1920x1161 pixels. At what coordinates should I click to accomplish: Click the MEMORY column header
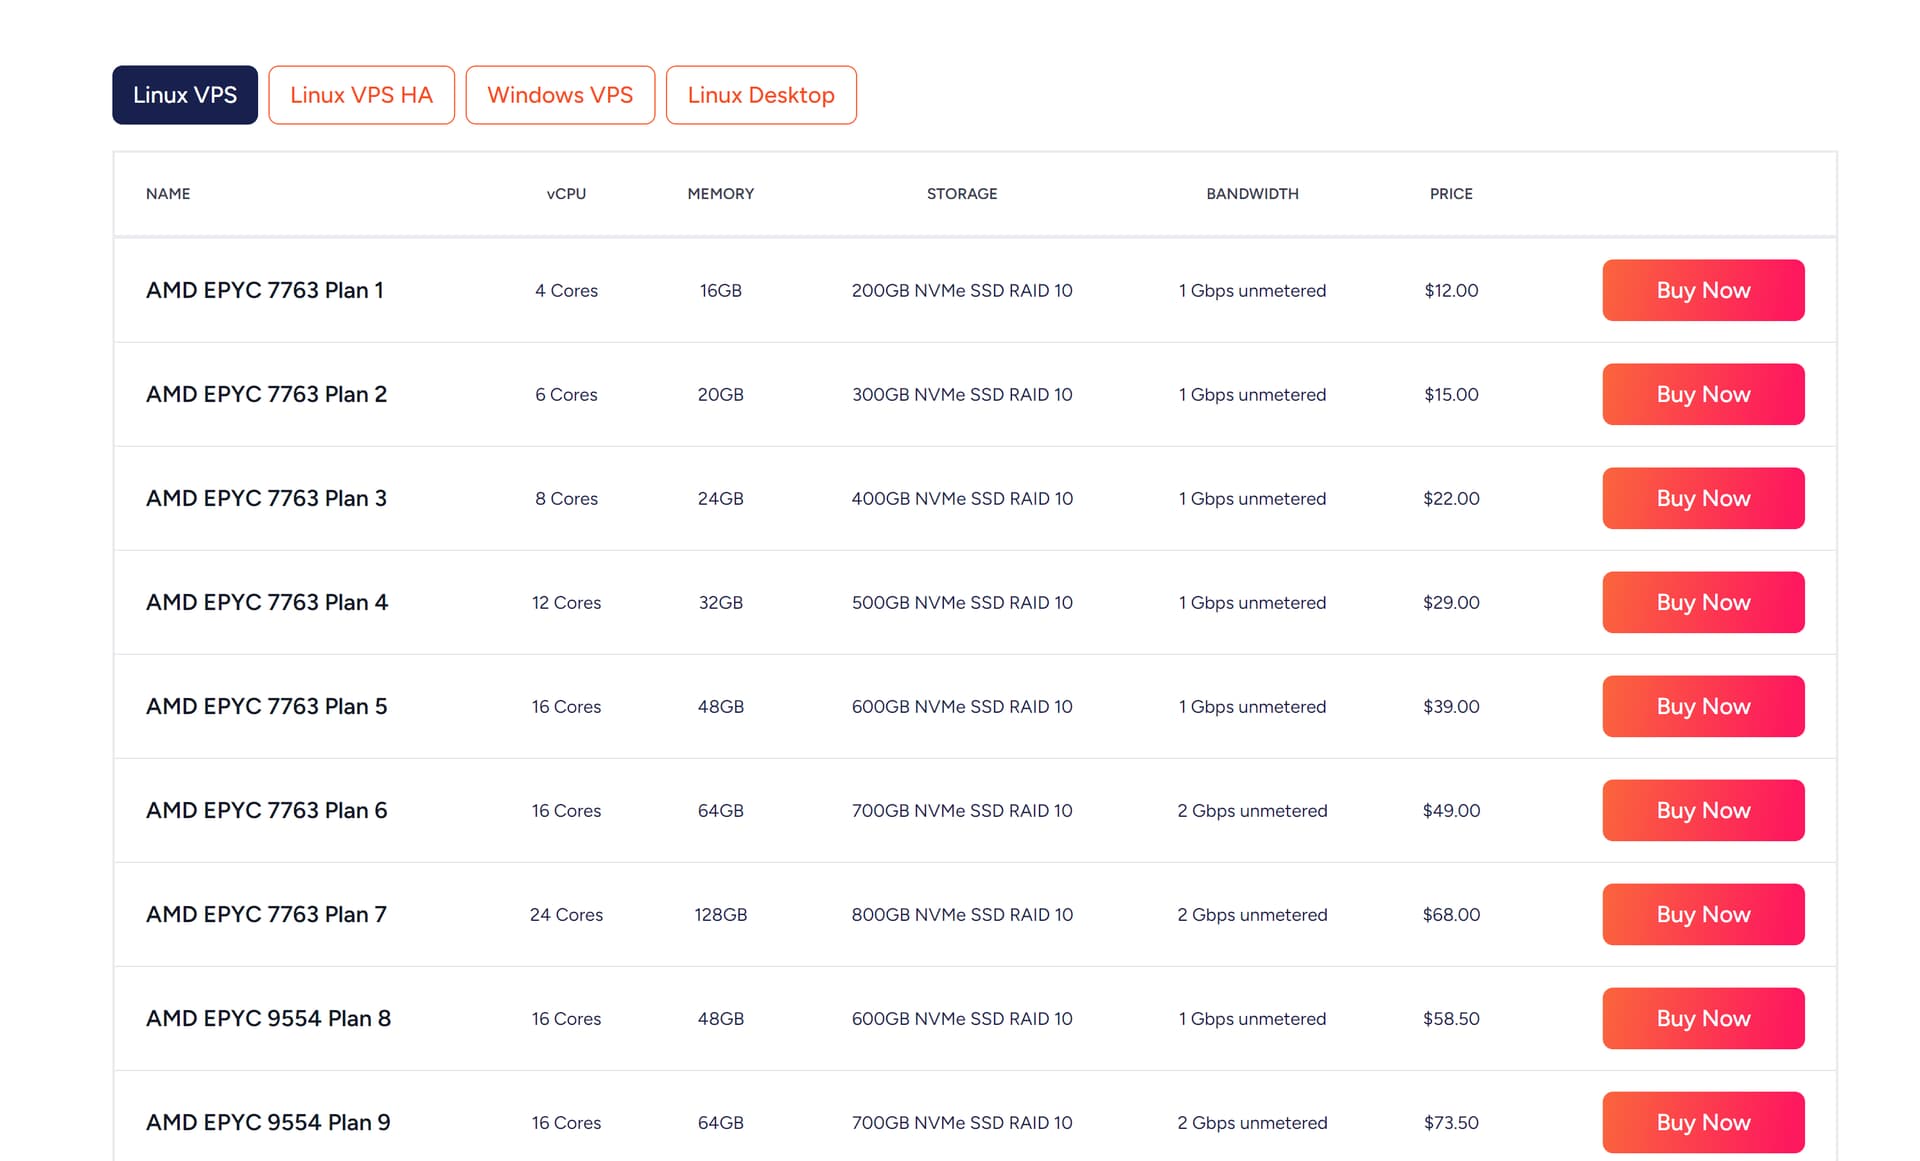click(721, 194)
